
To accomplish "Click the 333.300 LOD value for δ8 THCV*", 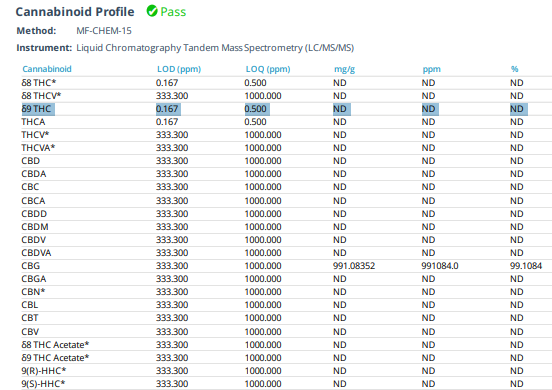I will point(172,96).
